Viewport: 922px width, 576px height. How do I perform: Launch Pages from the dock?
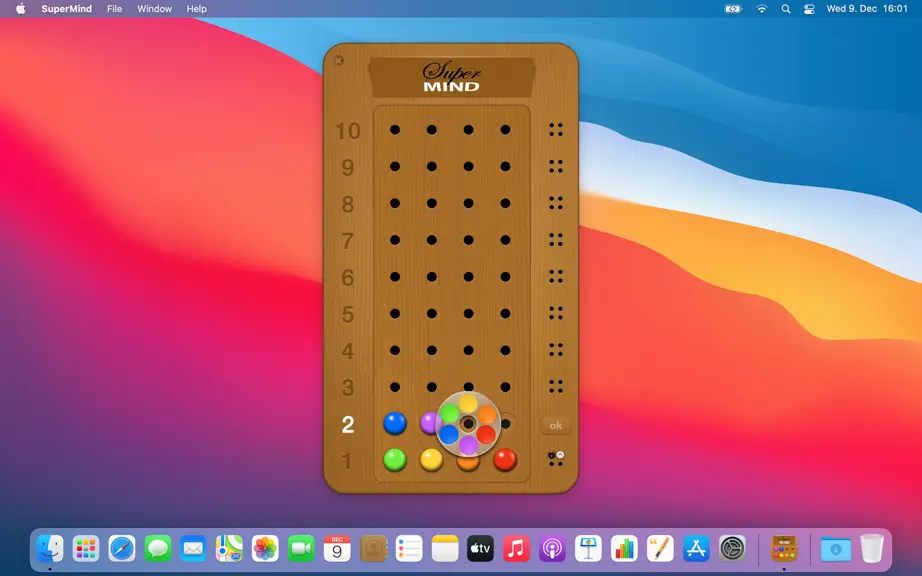pyautogui.click(x=660, y=549)
